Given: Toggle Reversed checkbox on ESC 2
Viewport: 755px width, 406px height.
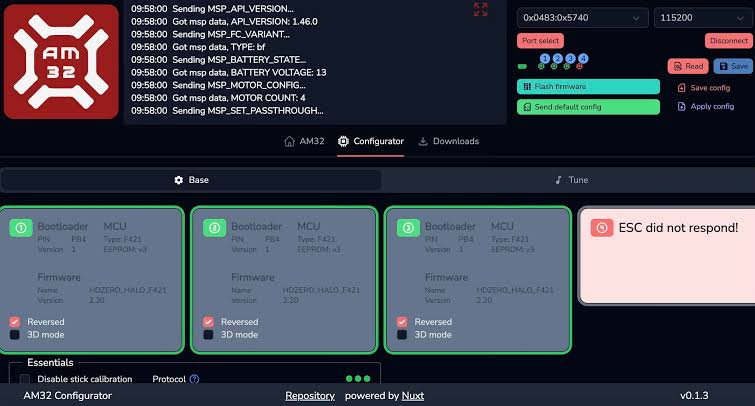Looking at the screenshot, I should pyautogui.click(x=208, y=322).
